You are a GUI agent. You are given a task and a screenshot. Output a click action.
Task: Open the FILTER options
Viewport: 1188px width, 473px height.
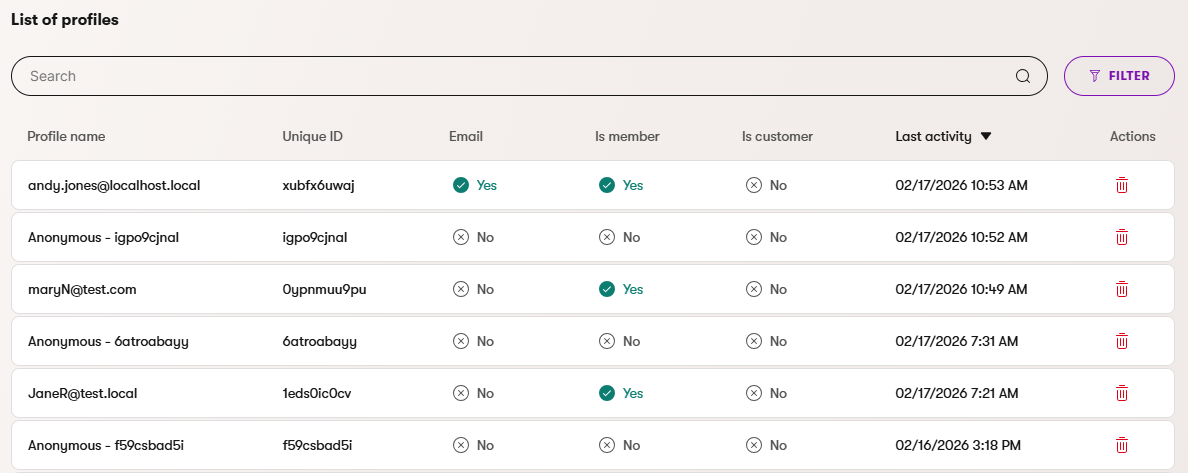click(1119, 76)
